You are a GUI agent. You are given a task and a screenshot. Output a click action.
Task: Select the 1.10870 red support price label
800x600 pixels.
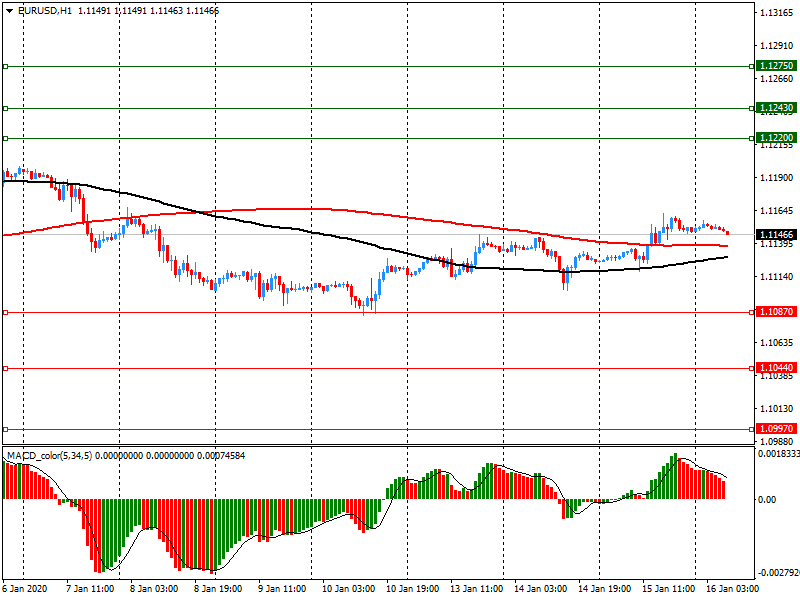coord(776,312)
